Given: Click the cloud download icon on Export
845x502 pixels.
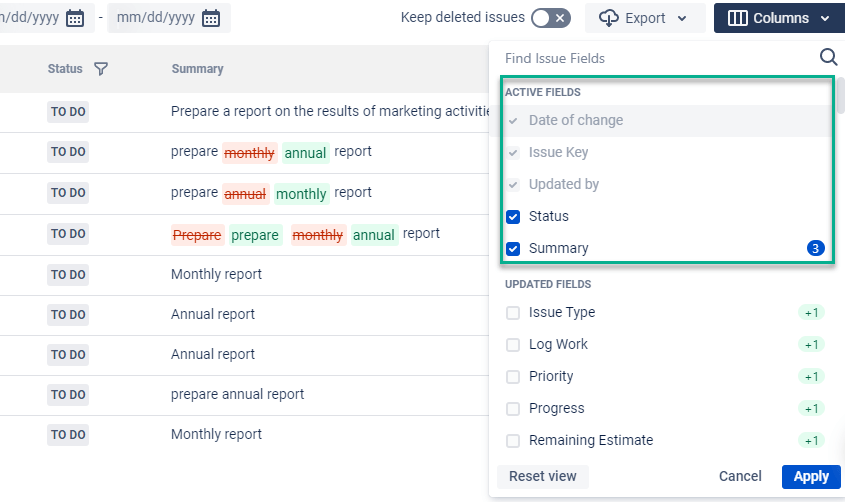Looking at the screenshot, I should pos(608,18).
